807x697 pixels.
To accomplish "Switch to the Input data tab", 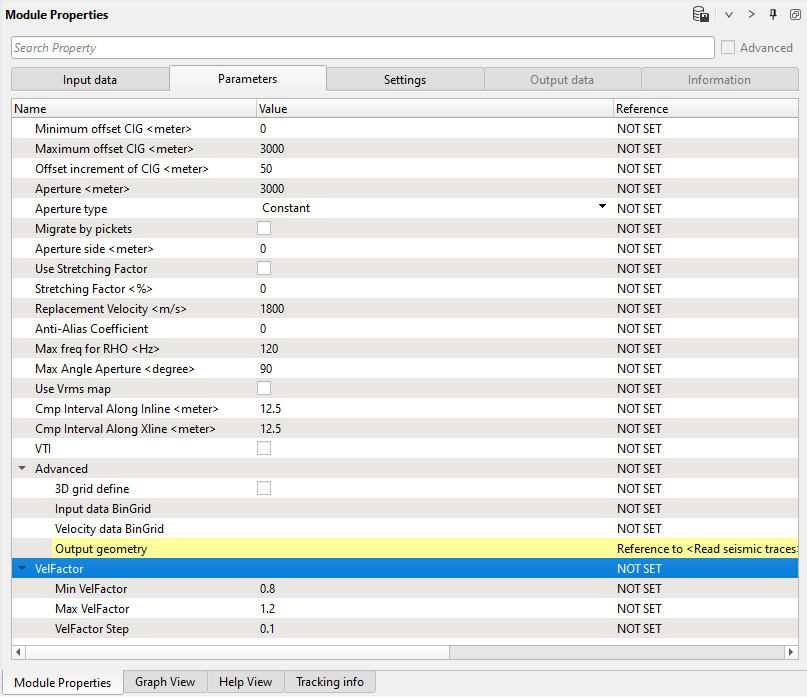I will pyautogui.click(x=90, y=80).
